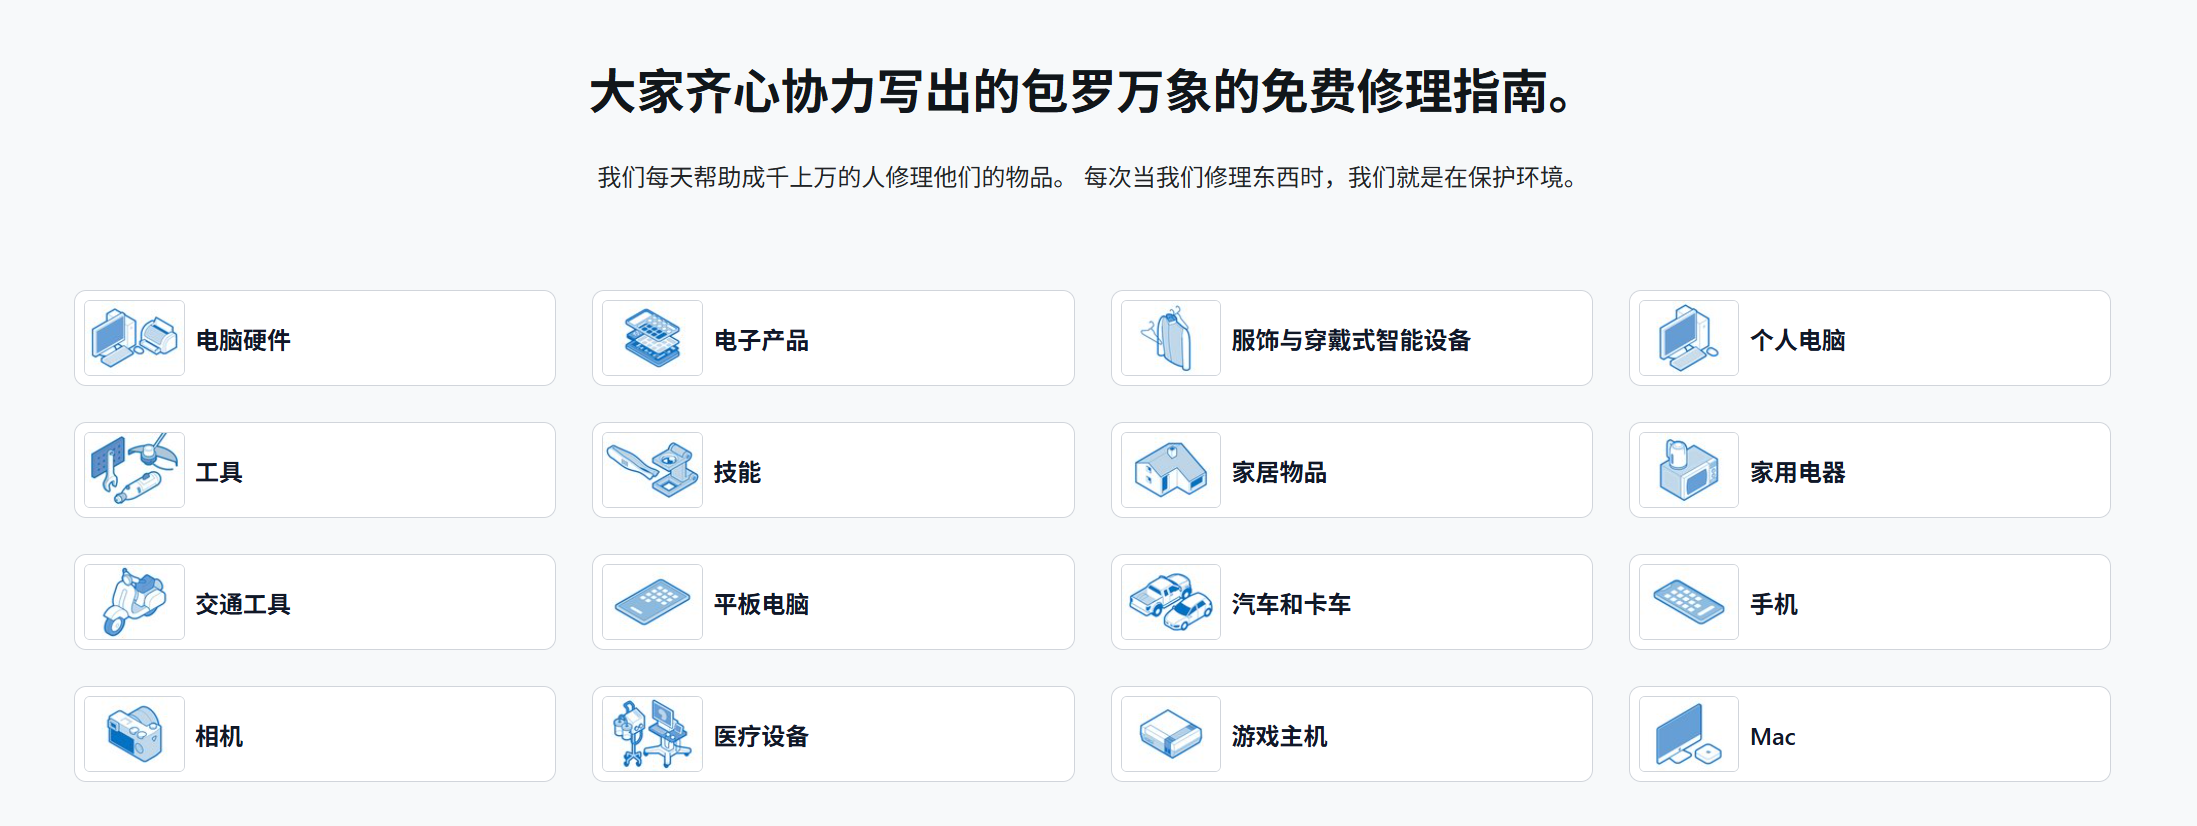Open the 家用电器 microwave icon
The height and width of the screenshot is (826, 2197).
[1689, 470]
